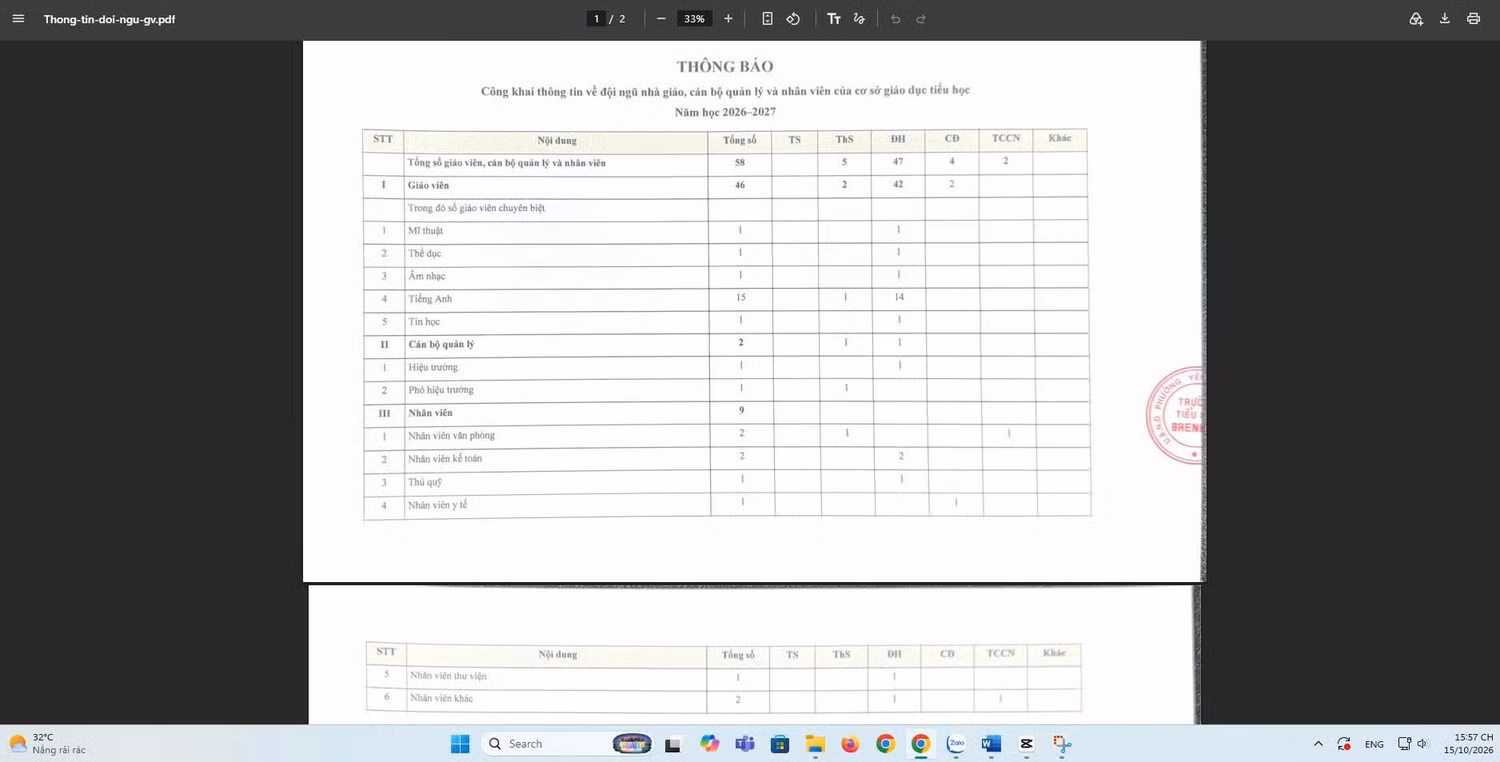Click the zoom out minus button
This screenshot has width=1500, height=762.
661,19
